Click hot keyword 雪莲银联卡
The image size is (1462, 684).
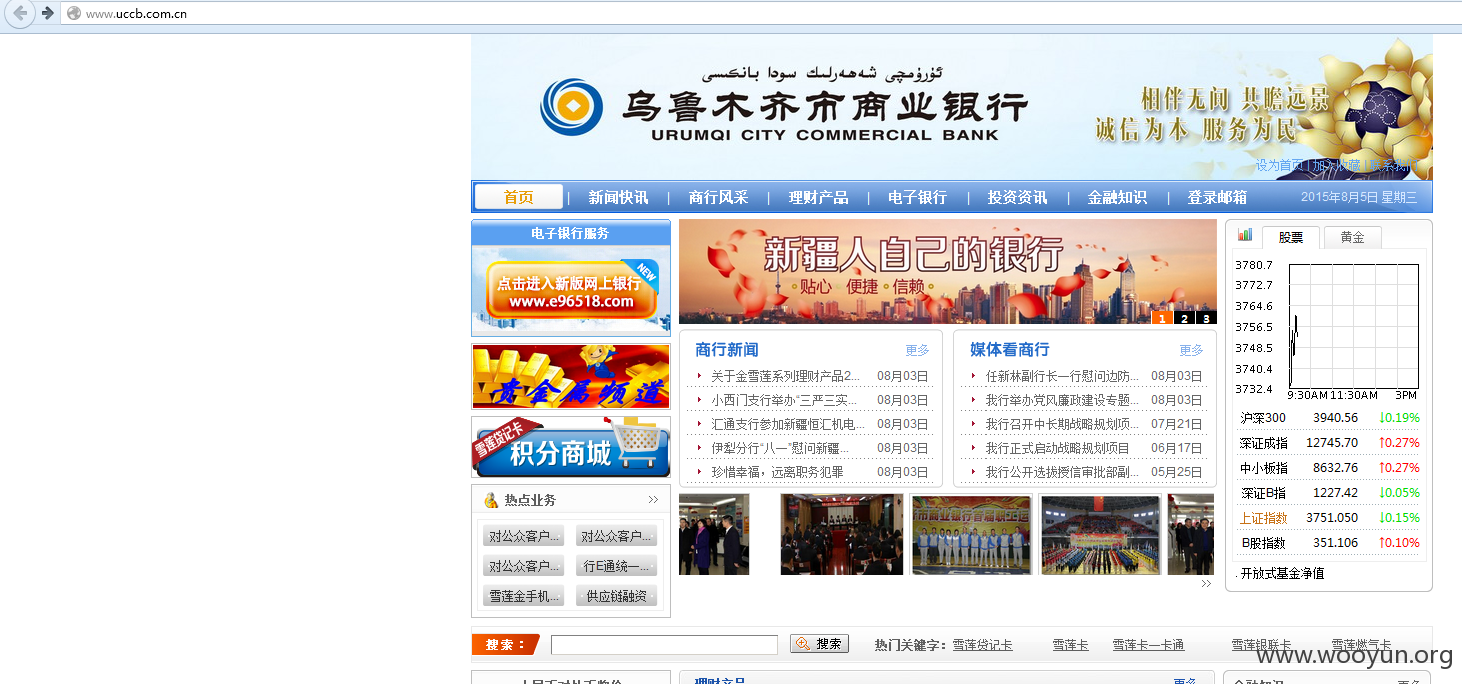coord(1261,645)
